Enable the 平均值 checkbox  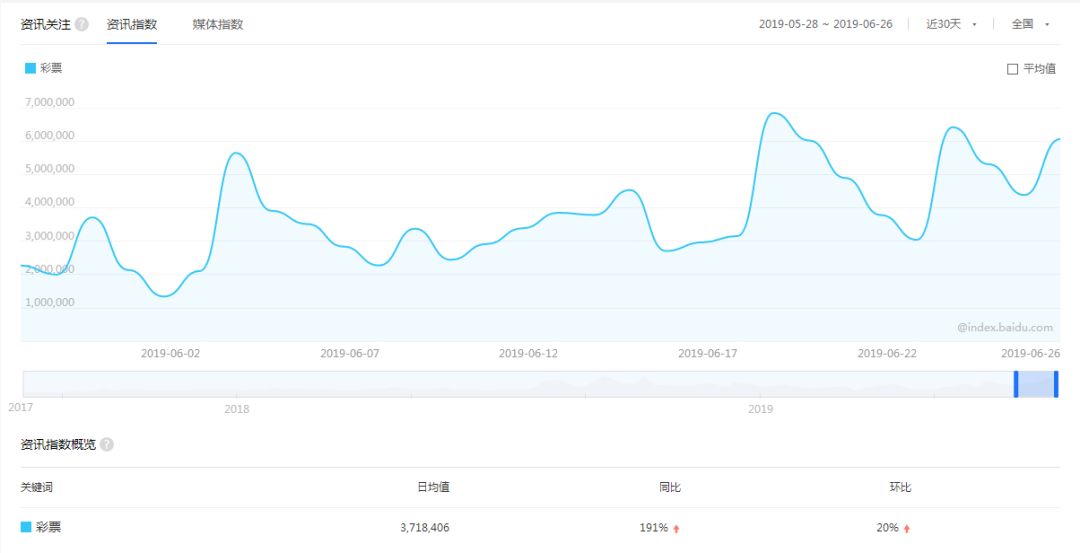click(1012, 69)
